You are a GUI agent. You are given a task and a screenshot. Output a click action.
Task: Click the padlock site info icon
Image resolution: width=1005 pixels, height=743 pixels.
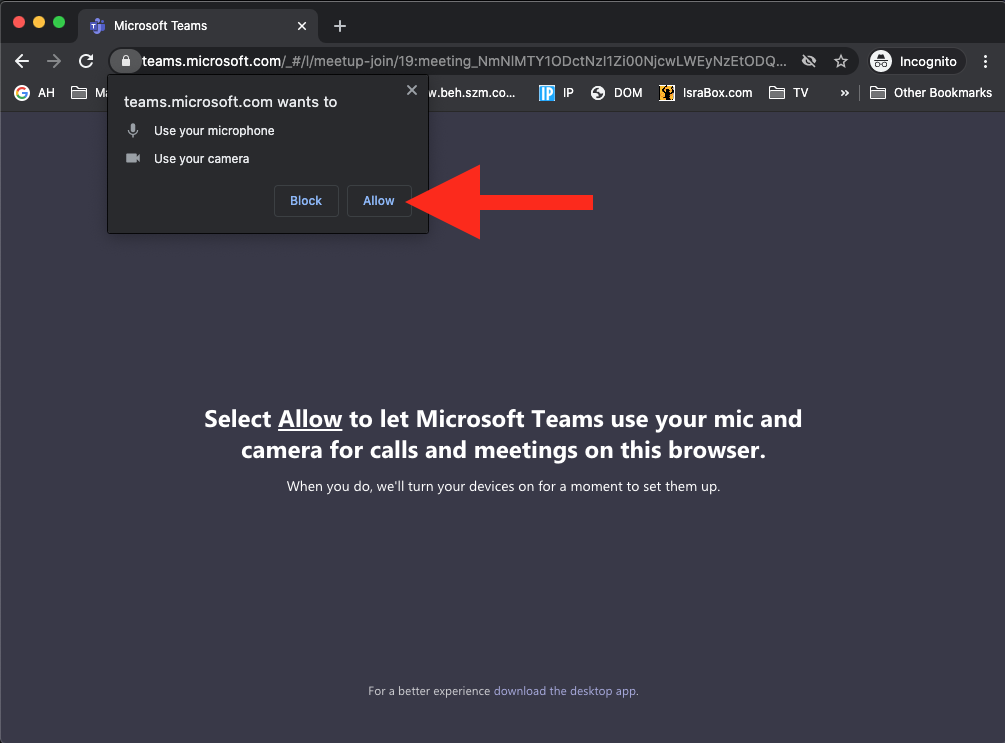(x=125, y=61)
